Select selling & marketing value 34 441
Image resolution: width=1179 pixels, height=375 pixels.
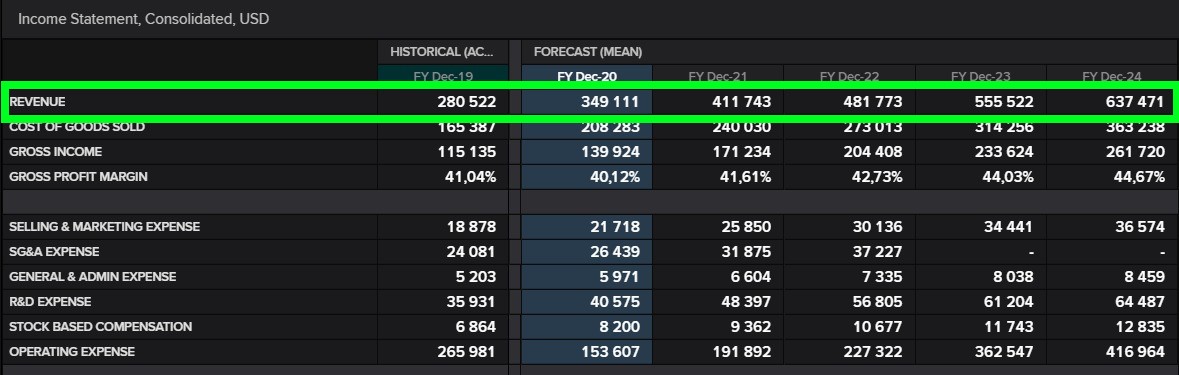click(1008, 226)
